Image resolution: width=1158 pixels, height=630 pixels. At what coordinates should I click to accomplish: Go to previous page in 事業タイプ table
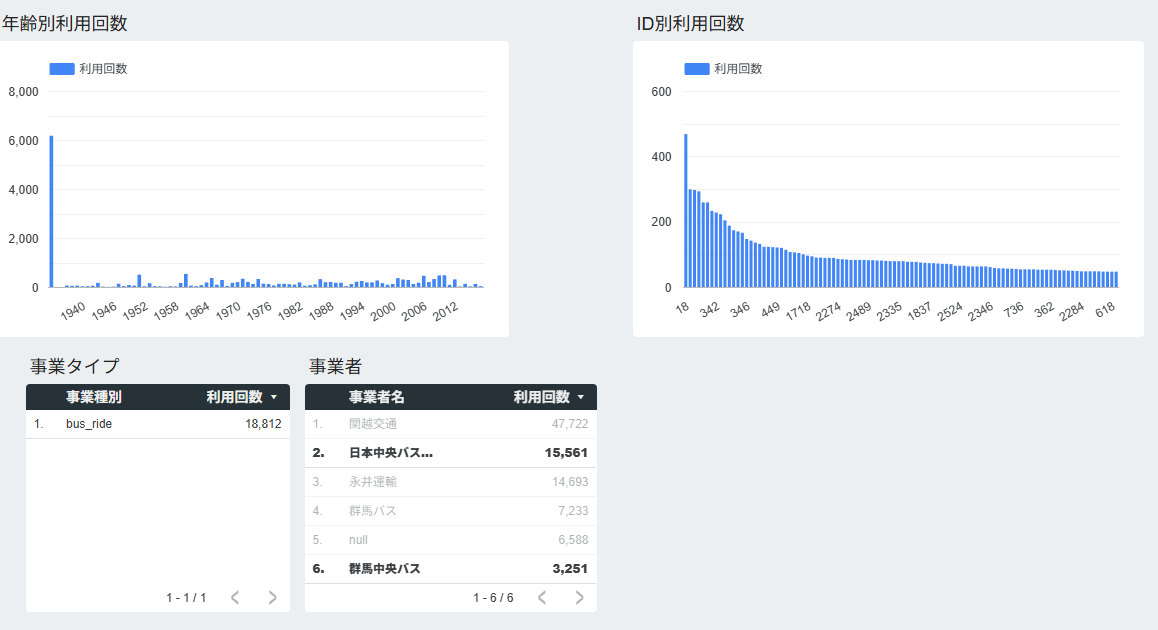[235, 598]
